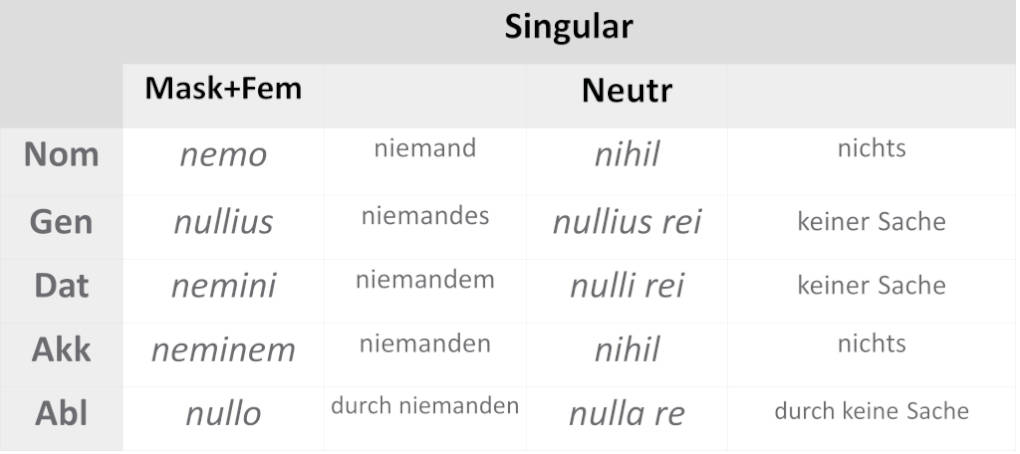Screen dimensions: 1020x454
Task: Select the Latin word nemo
Action: (x=223, y=155)
